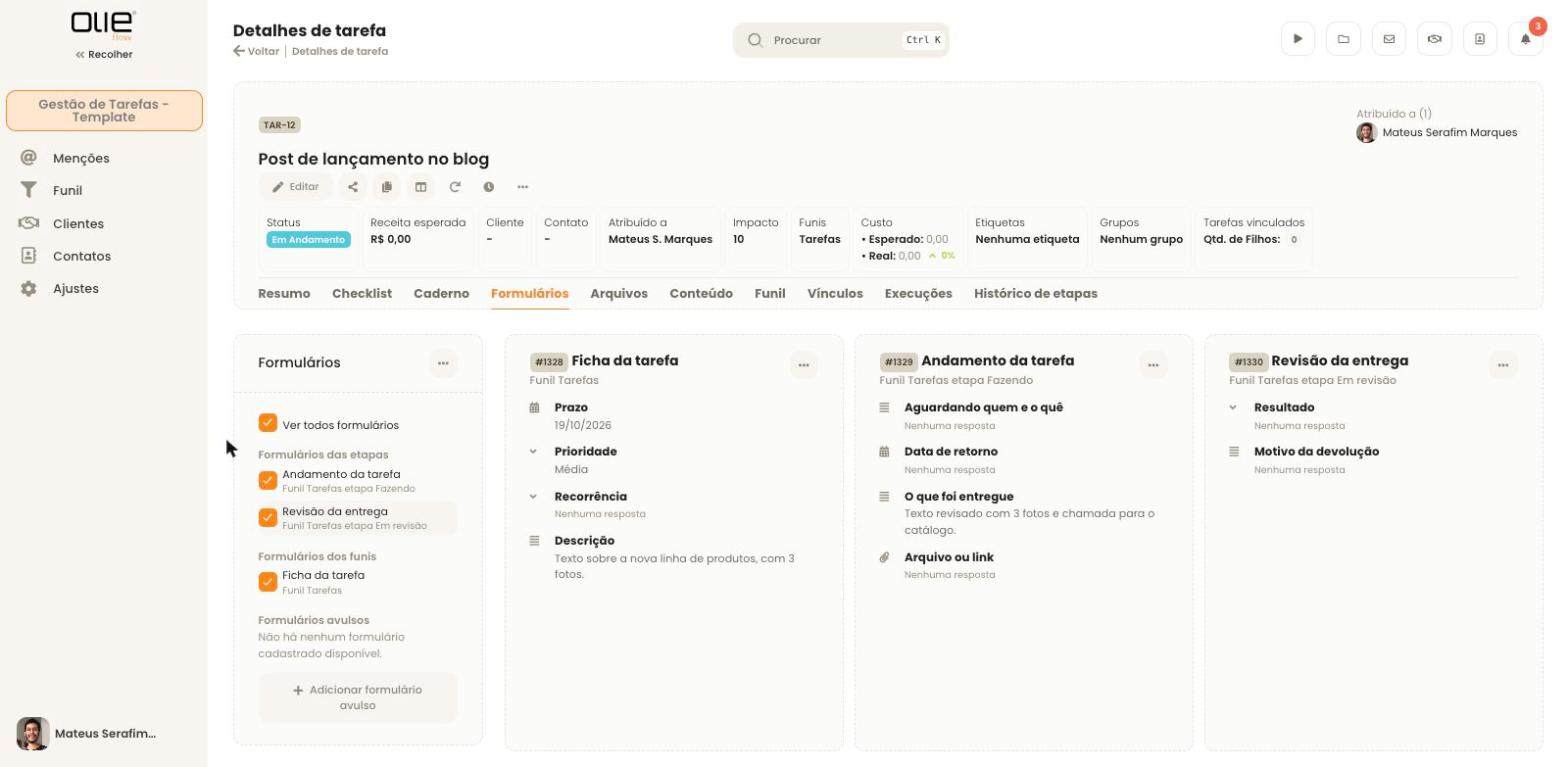Open the Gestão de Tarefas - Template selector
This screenshot has width=1568, height=767.
tap(104, 111)
